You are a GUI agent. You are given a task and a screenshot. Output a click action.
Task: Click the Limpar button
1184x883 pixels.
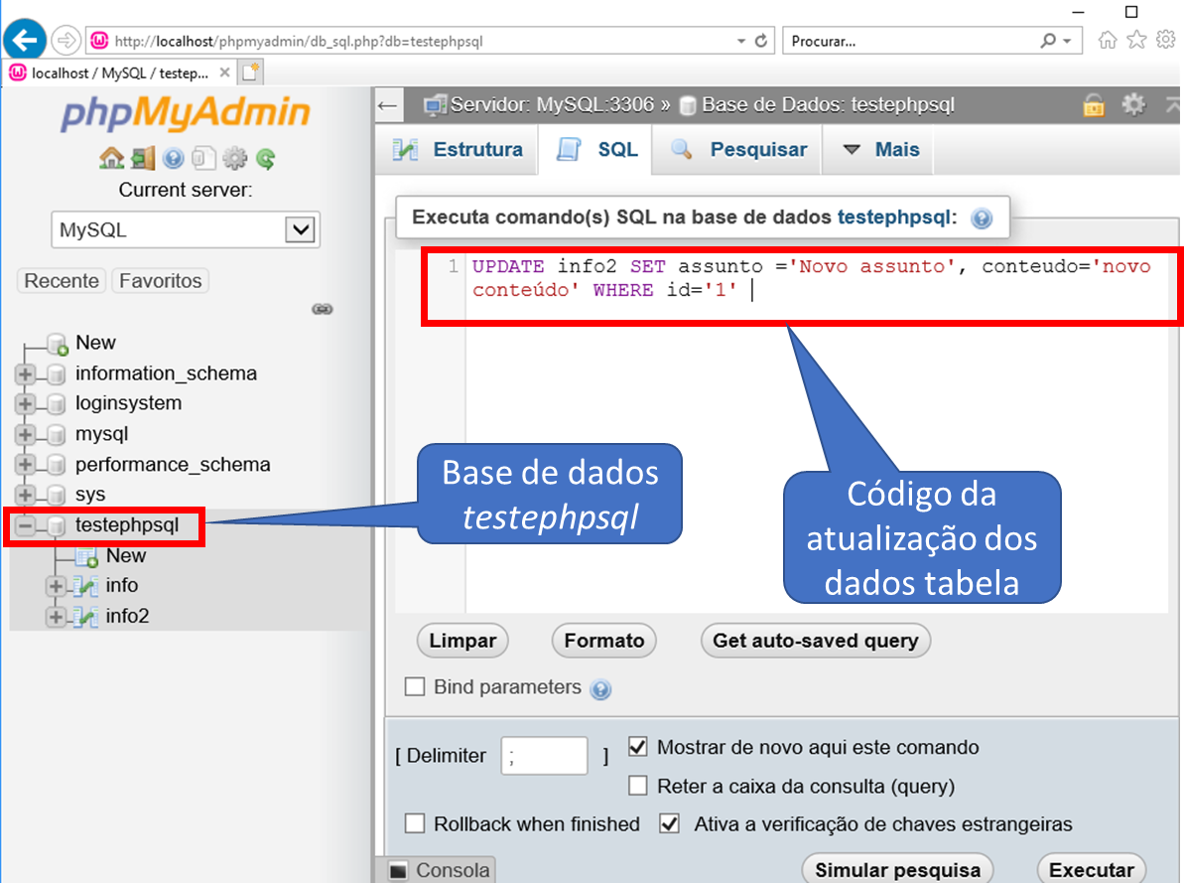click(462, 641)
